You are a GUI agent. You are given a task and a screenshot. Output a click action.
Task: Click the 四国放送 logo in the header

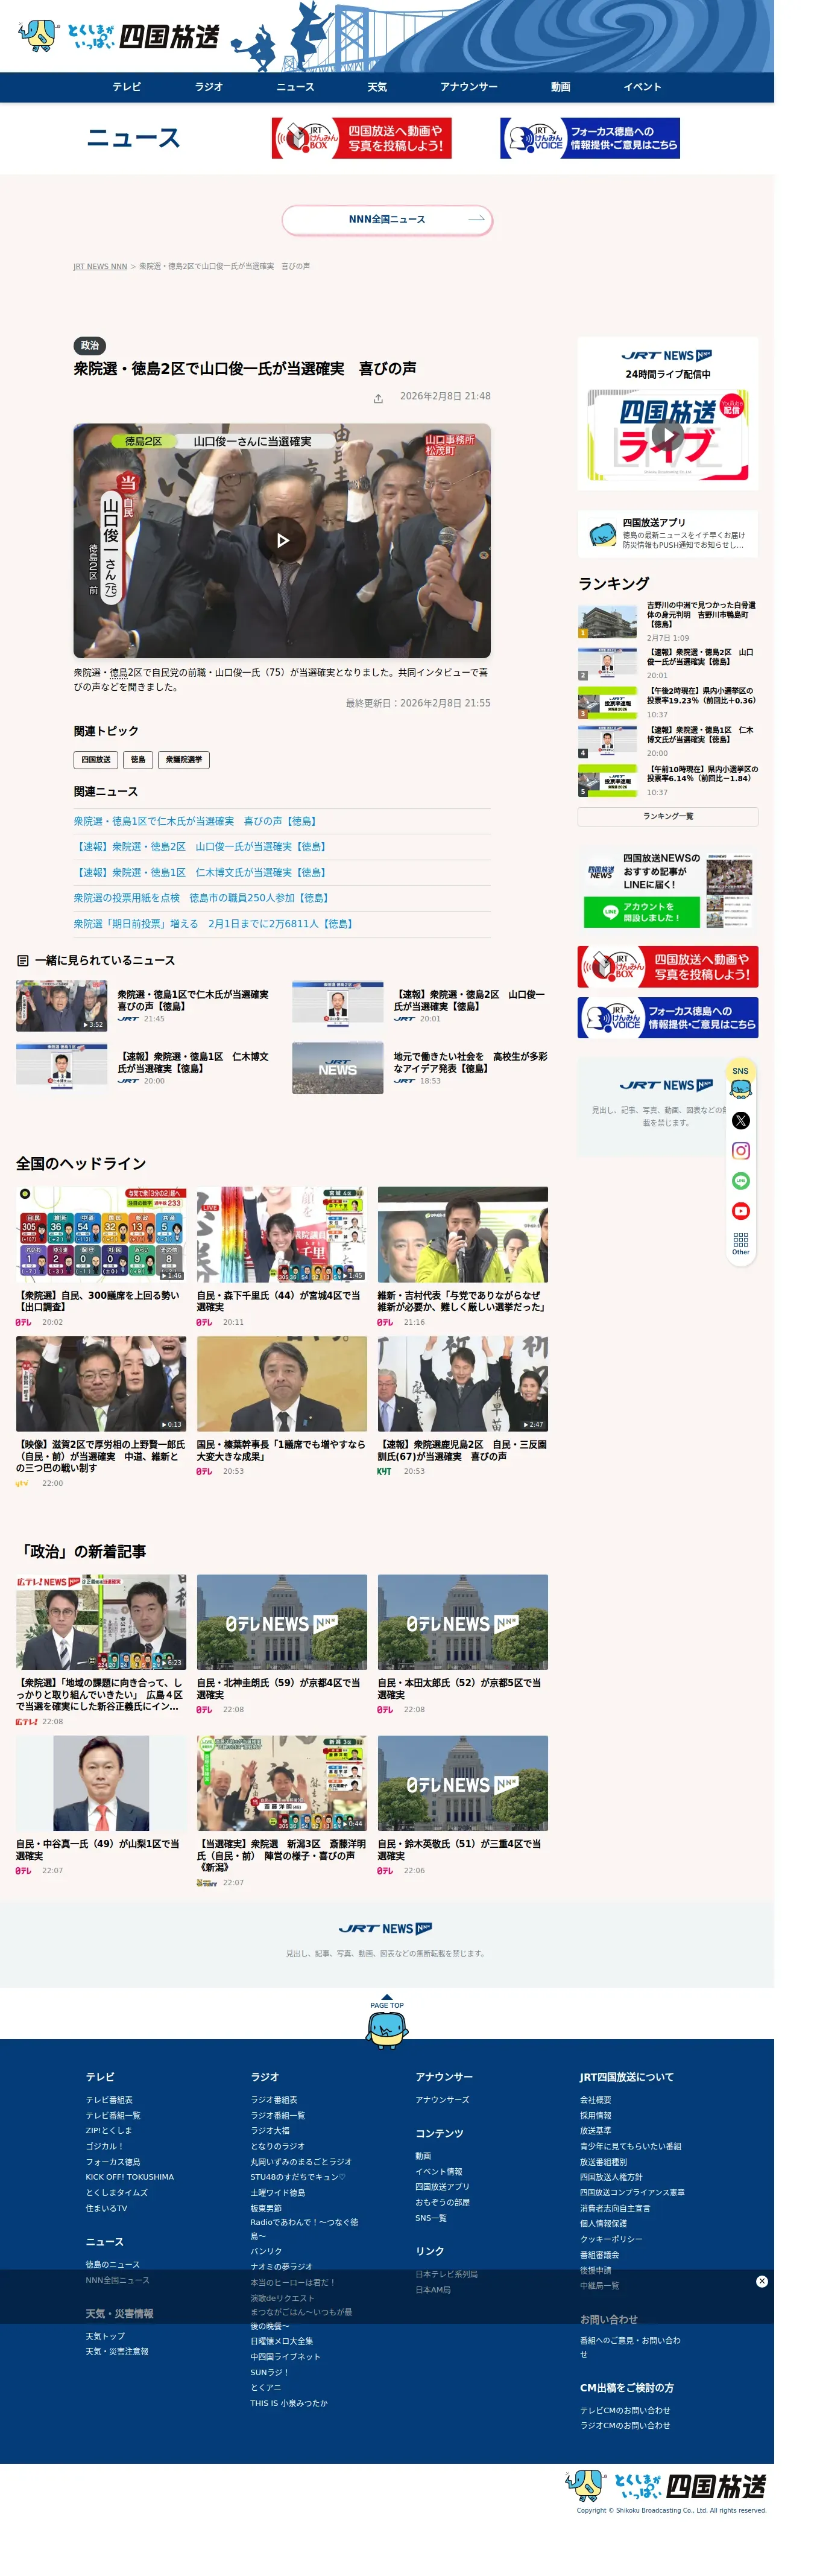pos(118,36)
